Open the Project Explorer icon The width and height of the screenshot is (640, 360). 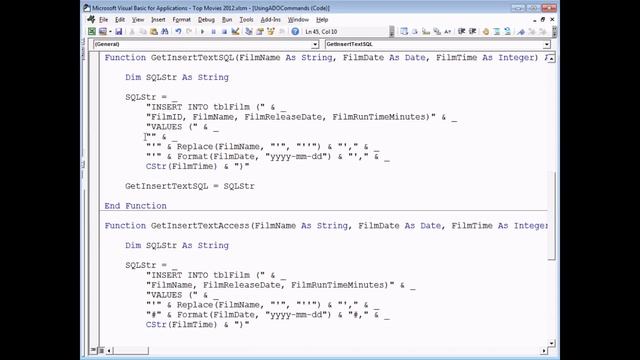pos(249,31)
